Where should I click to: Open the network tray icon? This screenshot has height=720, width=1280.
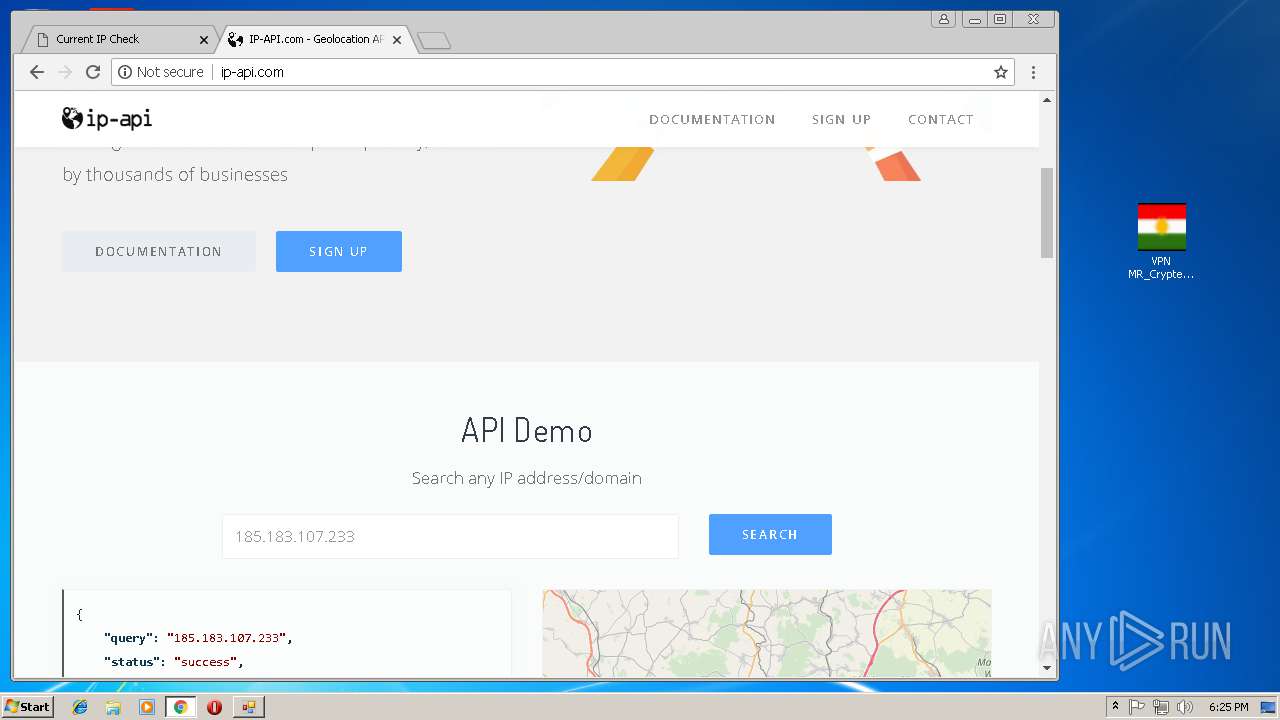(1161, 707)
